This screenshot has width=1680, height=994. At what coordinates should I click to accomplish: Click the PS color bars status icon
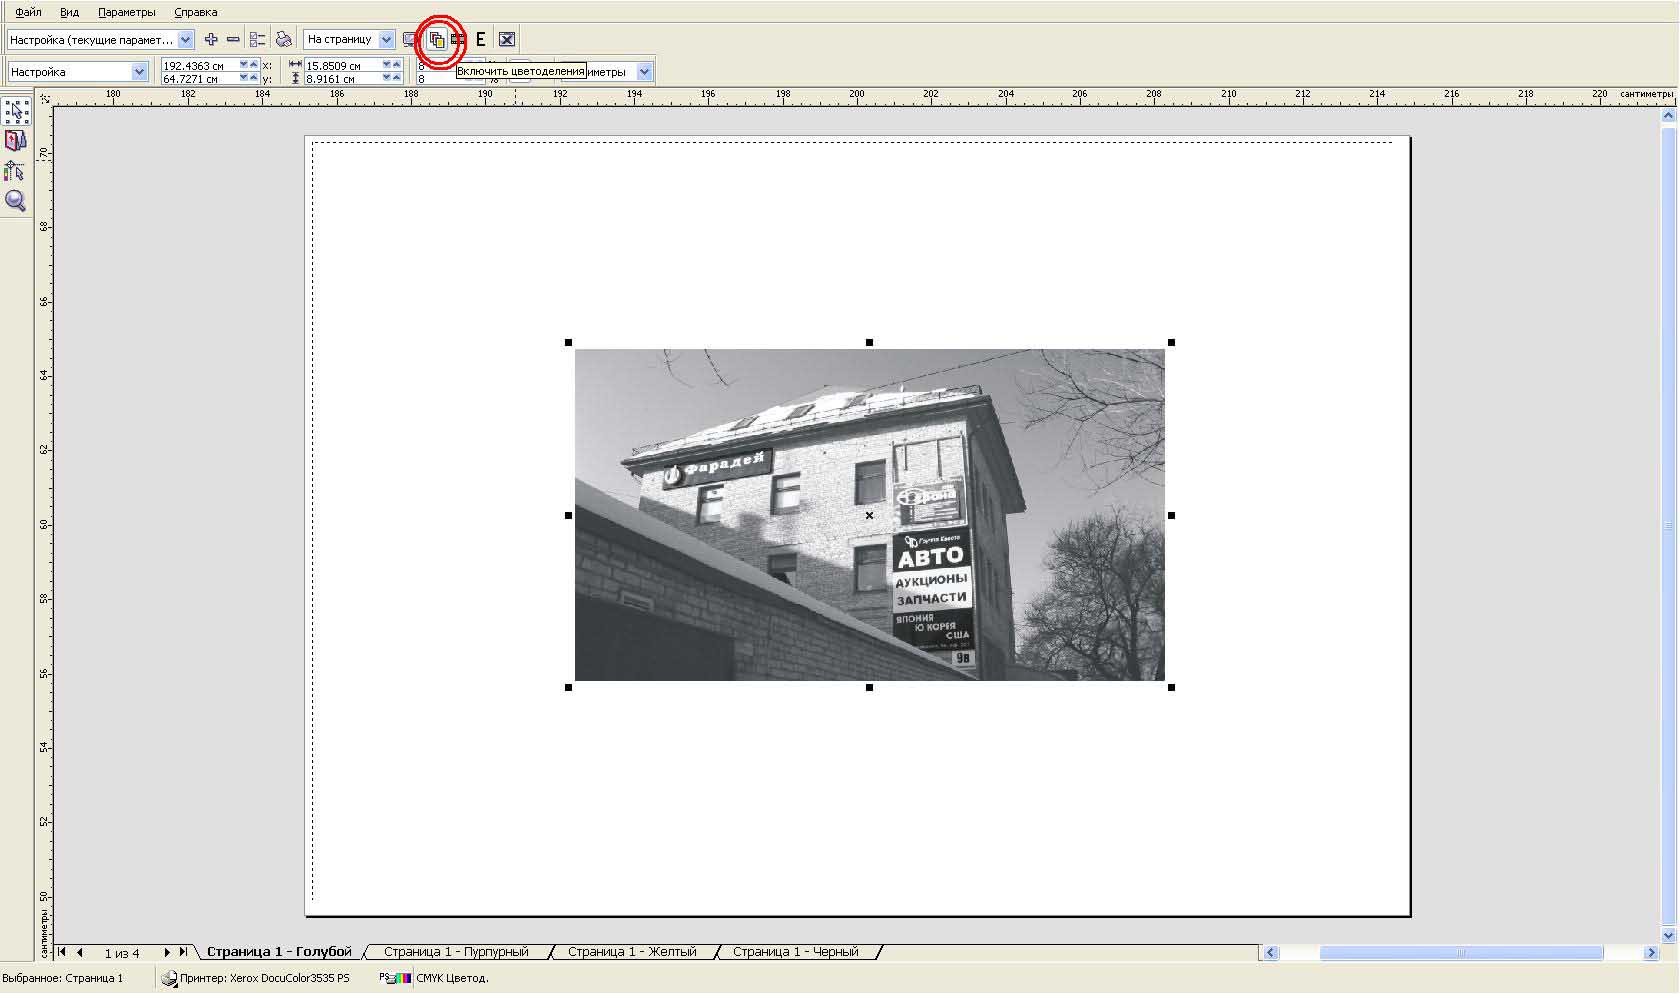point(396,979)
